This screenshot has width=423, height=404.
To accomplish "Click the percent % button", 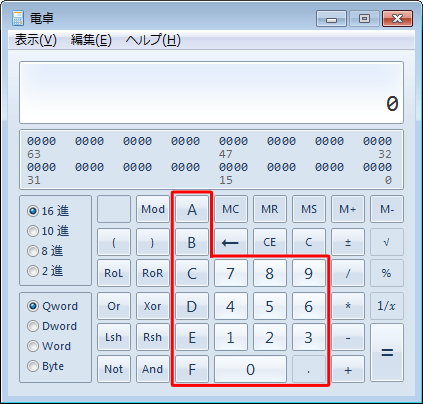I will coord(387,273).
